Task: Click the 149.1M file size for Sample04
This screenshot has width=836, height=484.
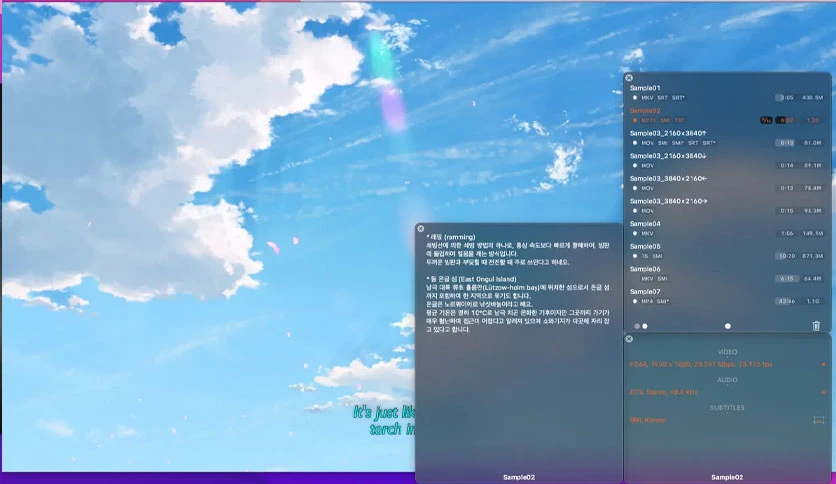Action: pyautogui.click(x=812, y=233)
